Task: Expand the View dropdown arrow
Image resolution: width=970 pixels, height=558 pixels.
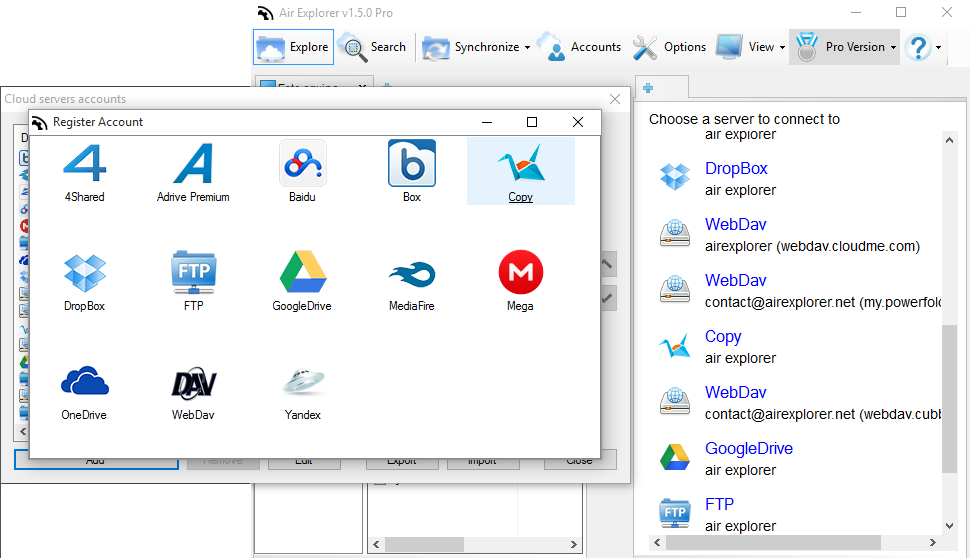Action: click(x=782, y=48)
